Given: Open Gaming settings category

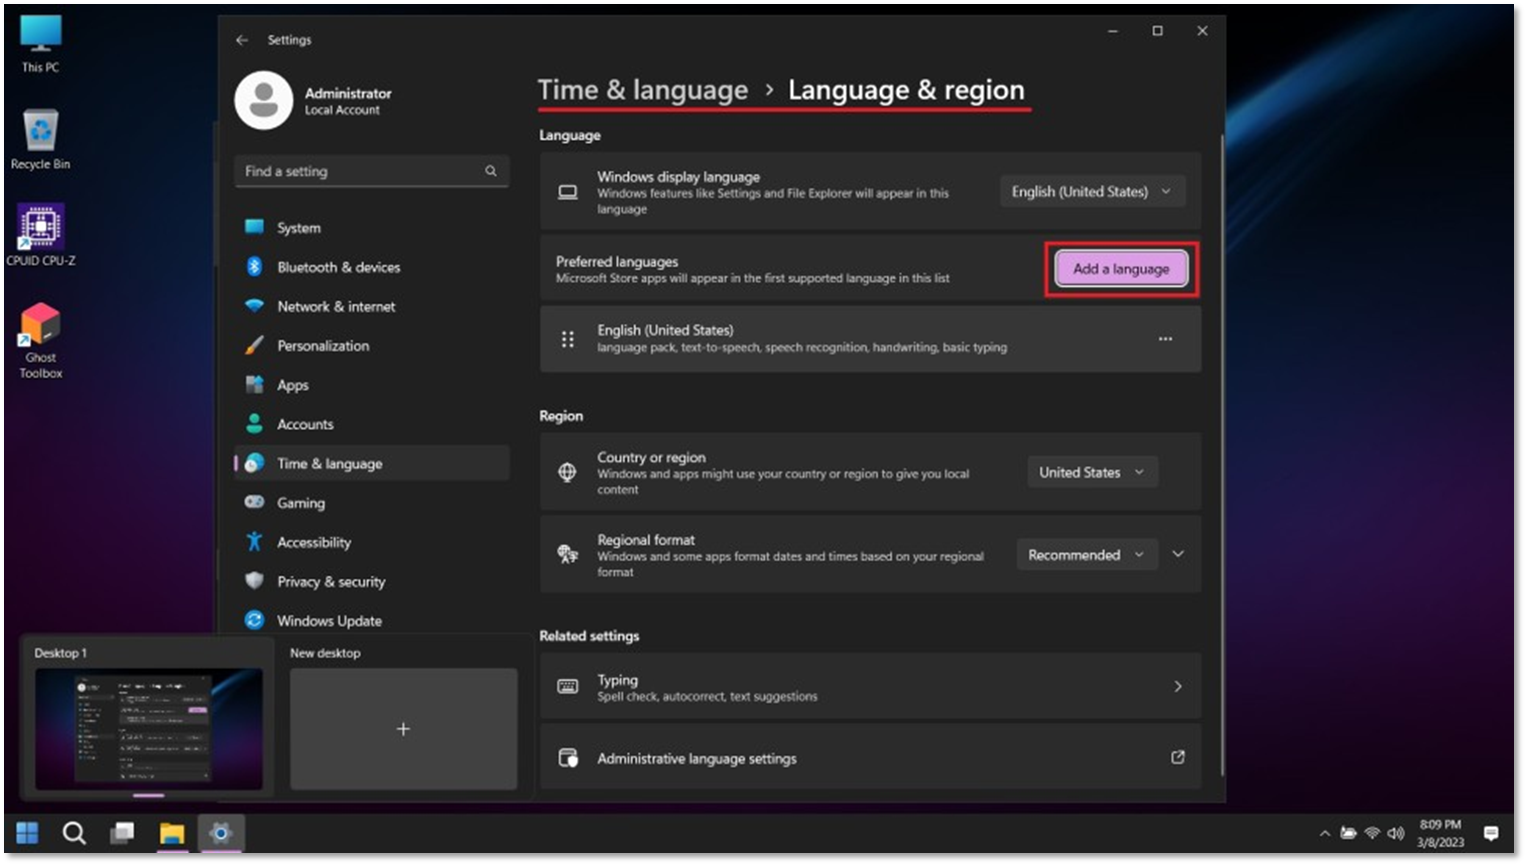Looking at the screenshot, I should [x=371, y=503].
